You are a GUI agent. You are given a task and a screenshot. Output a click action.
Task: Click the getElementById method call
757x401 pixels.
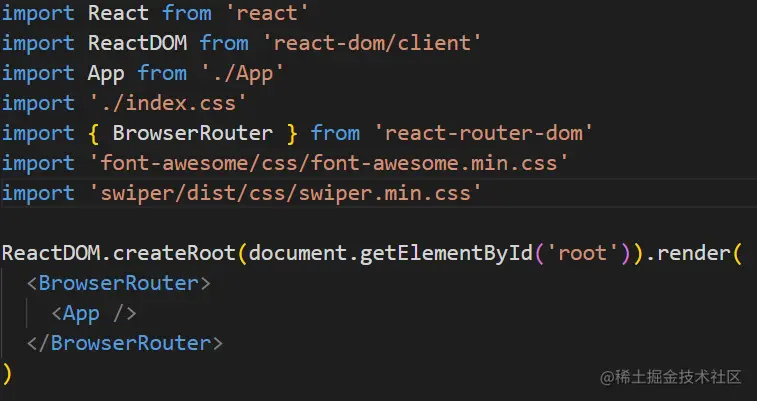tap(446, 253)
